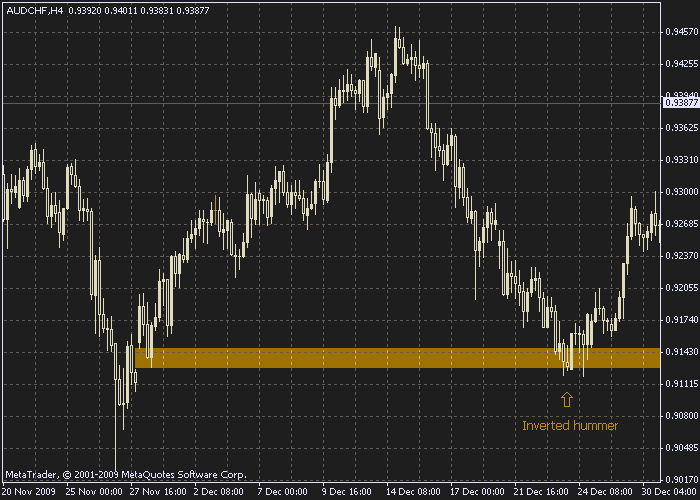Click the 0.91740 price scale label
The height and width of the screenshot is (500, 700).
tap(681, 320)
